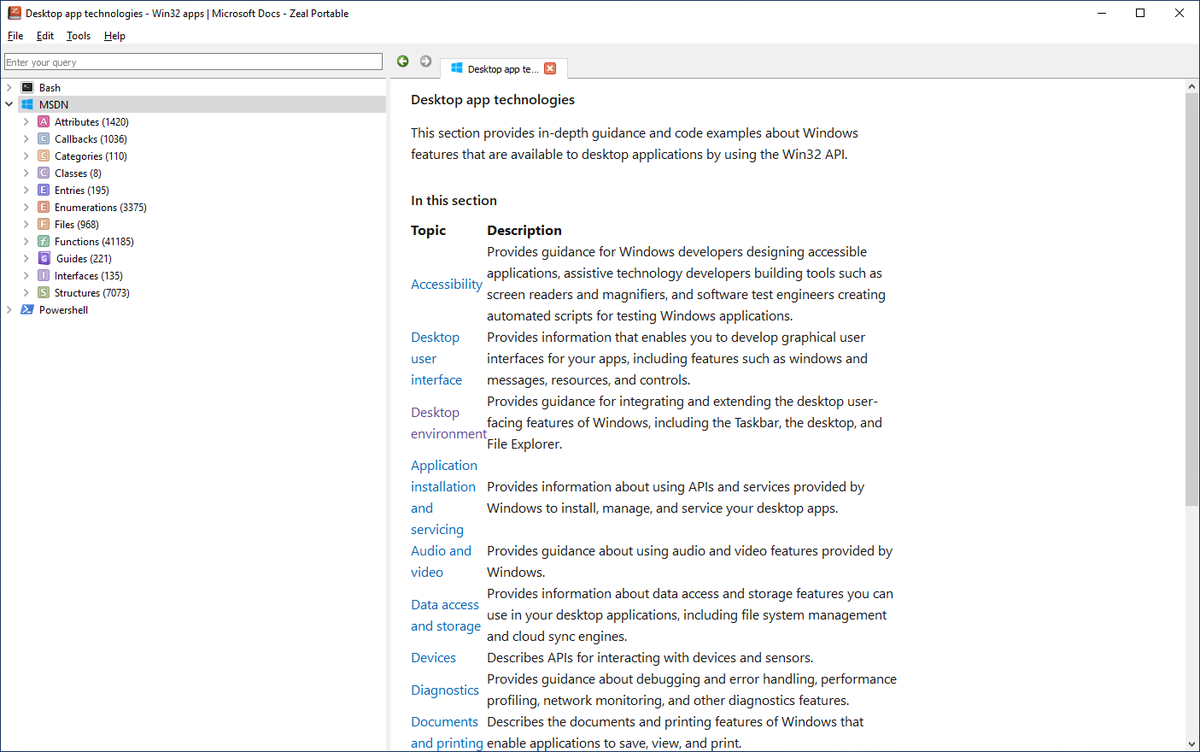Image resolution: width=1200 pixels, height=752 pixels.
Task: Click the Callbacks category icon
Action: coord(44,139)
